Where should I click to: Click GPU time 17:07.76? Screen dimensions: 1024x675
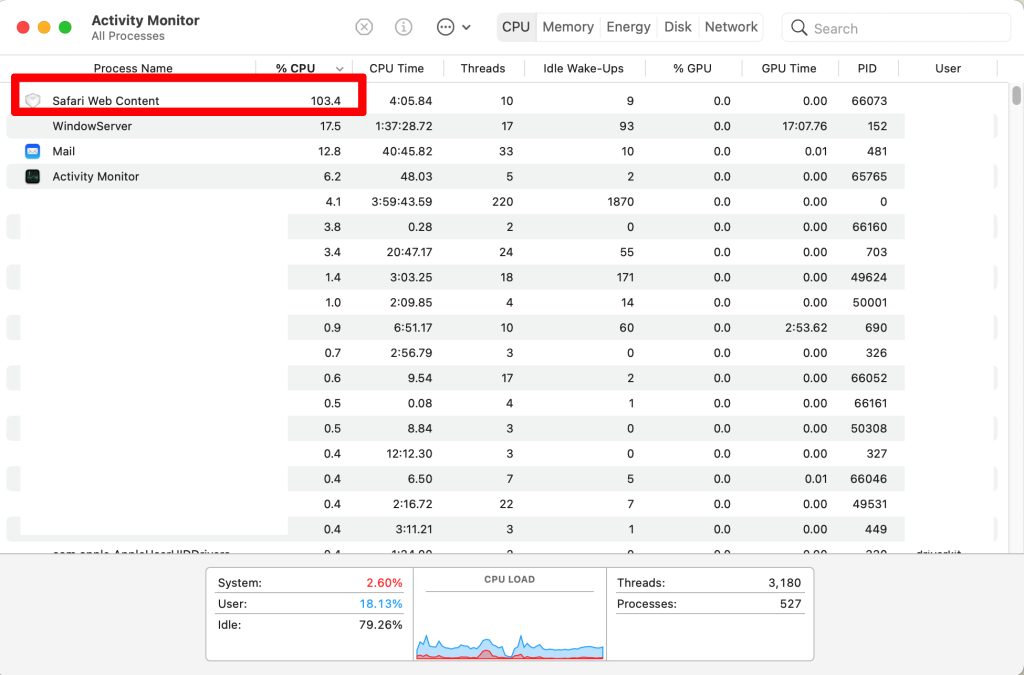[805, 126]
